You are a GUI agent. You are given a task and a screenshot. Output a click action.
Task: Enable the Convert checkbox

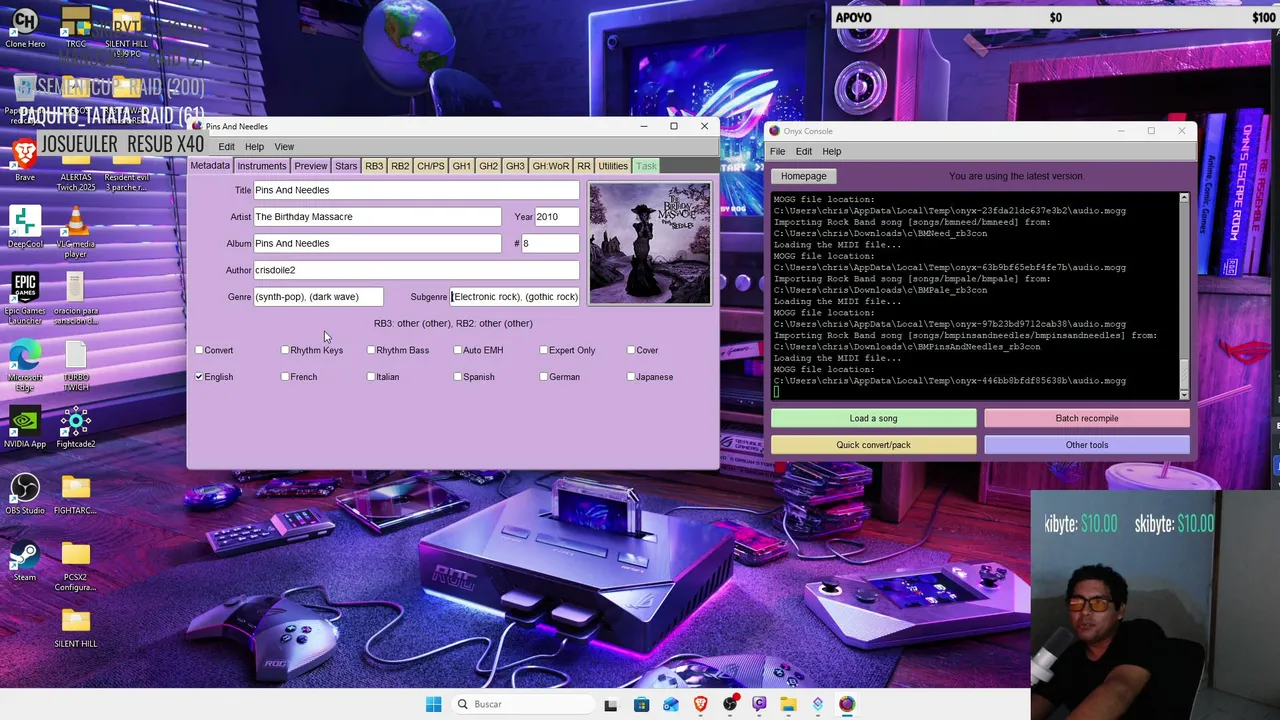click(199, 350)
